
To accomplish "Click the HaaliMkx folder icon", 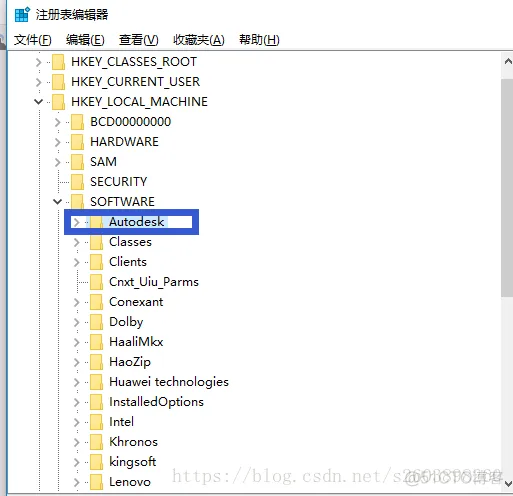I will (96, 342).
